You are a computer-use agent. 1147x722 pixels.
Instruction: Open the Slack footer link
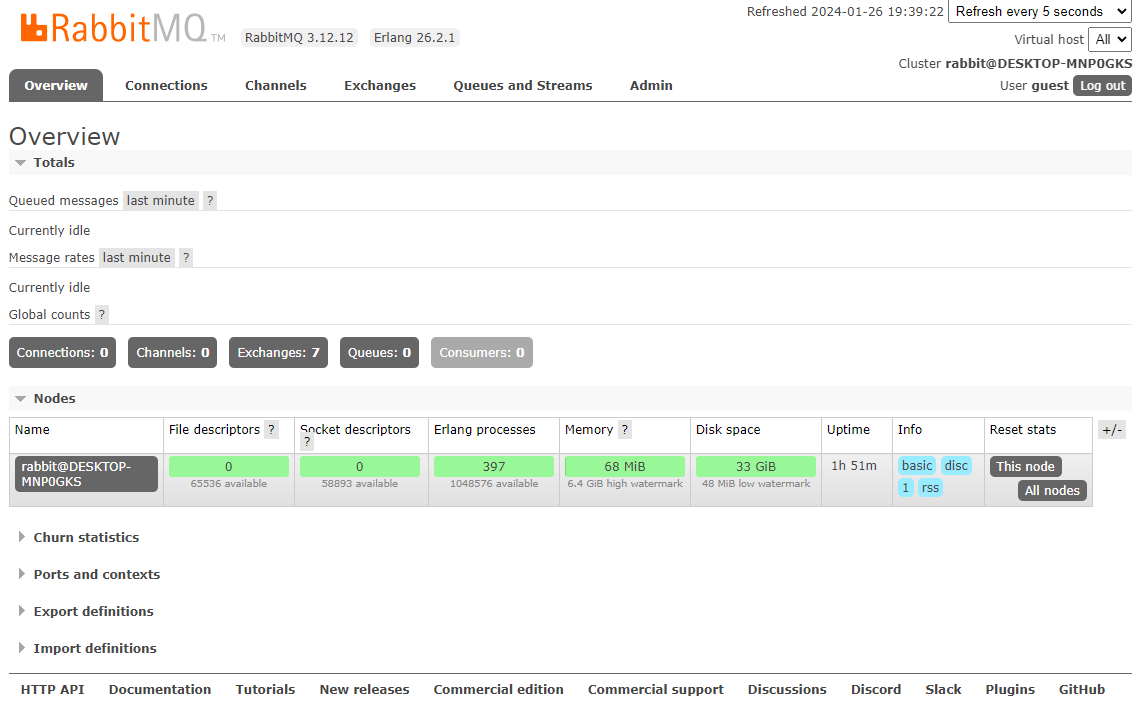tap(944, 690)
